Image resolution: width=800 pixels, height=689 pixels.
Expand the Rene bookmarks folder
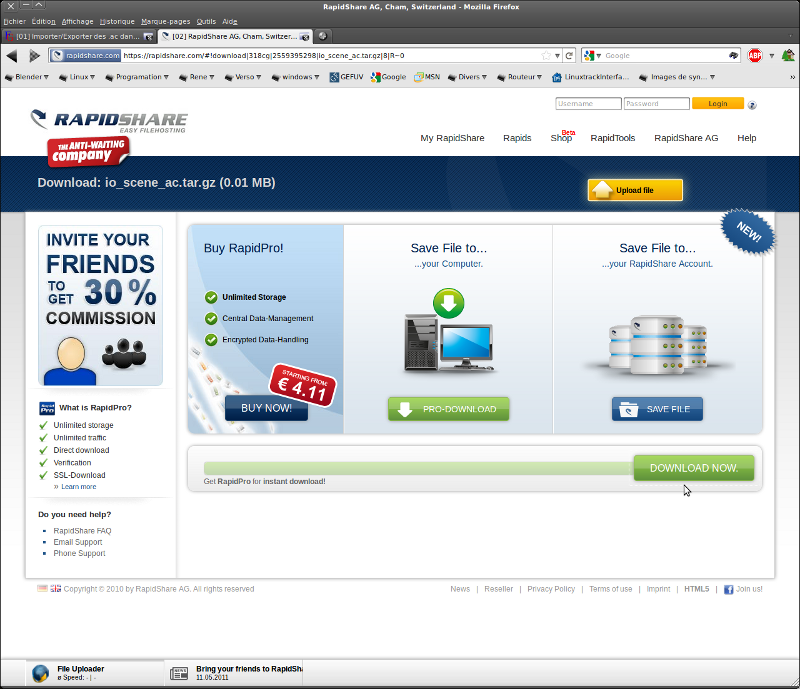pyautogui.click(x=196, y=77)
